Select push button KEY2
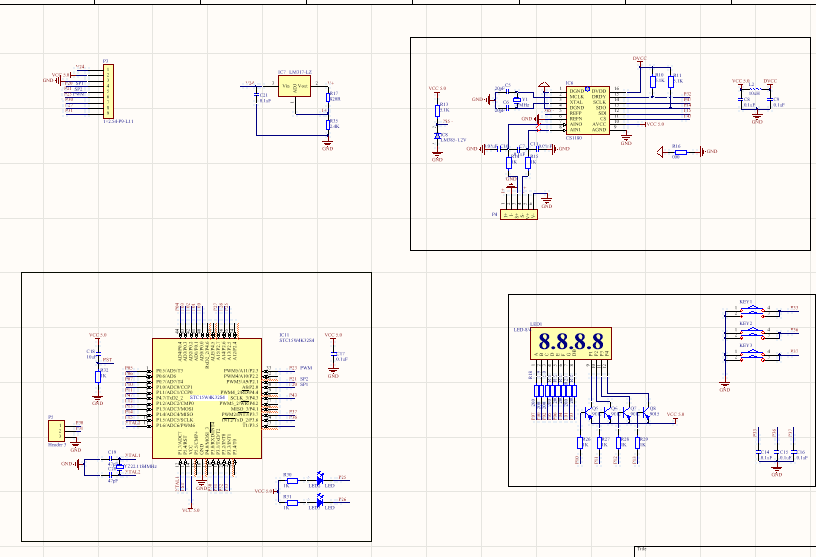The height and width of the screenshot is (557, 816). click(753, 332)
